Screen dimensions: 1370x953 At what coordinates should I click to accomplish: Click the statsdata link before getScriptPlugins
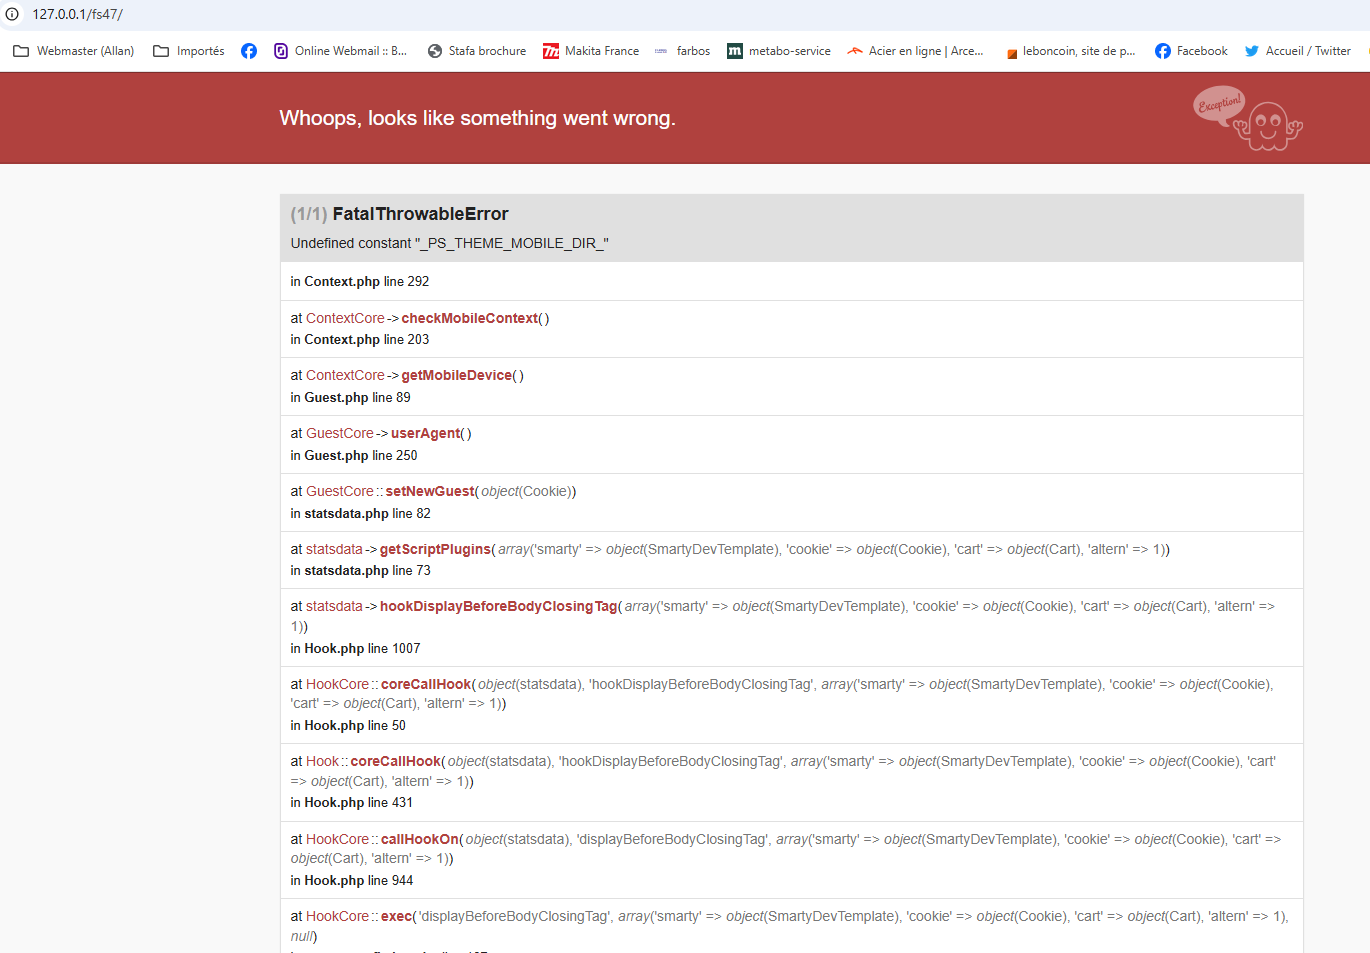pos(334,549)
